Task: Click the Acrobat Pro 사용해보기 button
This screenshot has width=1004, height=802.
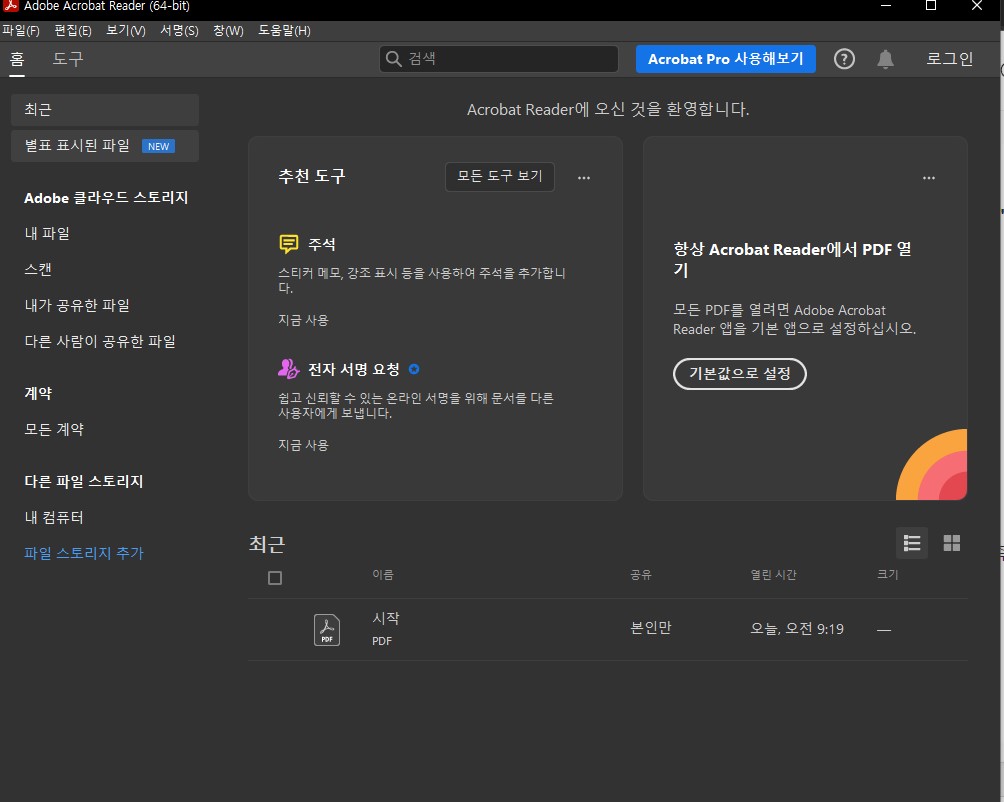Action: [725, 59]
